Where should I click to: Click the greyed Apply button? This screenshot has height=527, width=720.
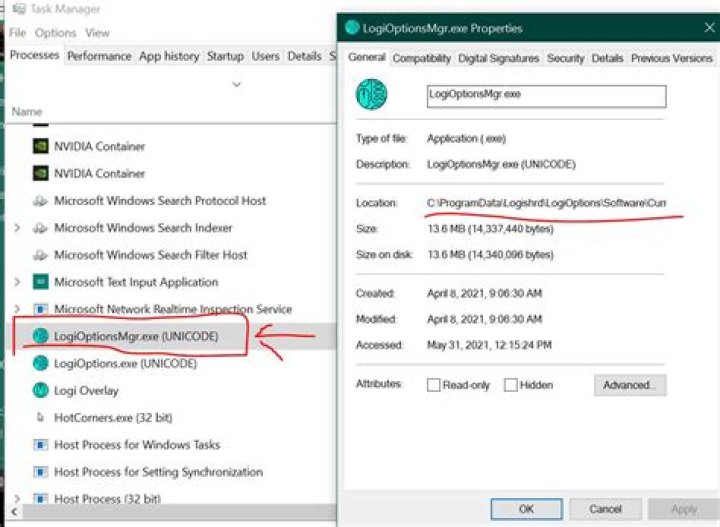coord(684,509)
